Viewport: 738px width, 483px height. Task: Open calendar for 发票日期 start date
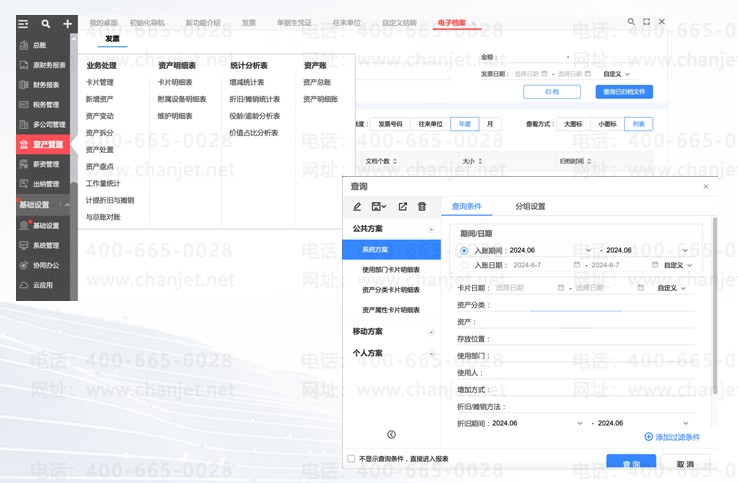click(545, 74)
